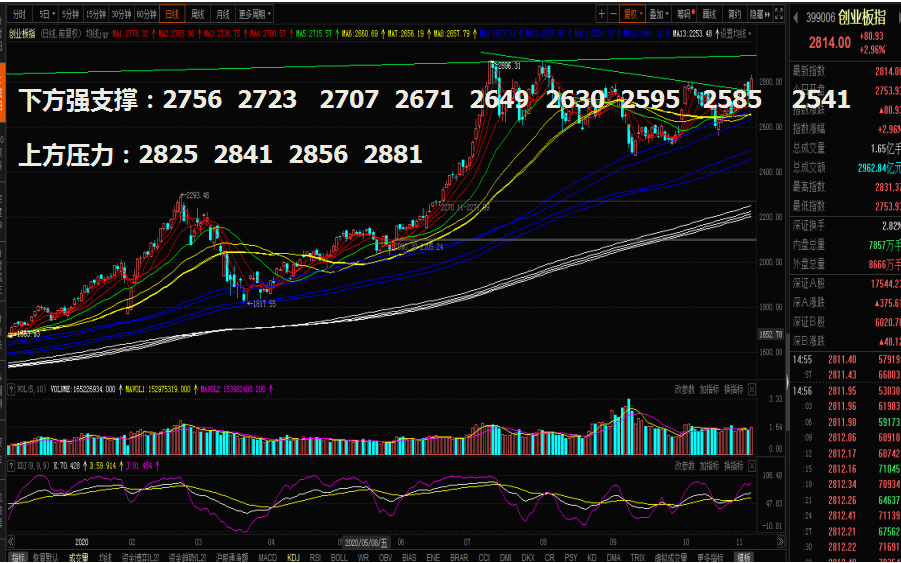Switch to 周线 weekly chart tab
The width and height of the screenshot is (901, 563).
pos(198,14)
